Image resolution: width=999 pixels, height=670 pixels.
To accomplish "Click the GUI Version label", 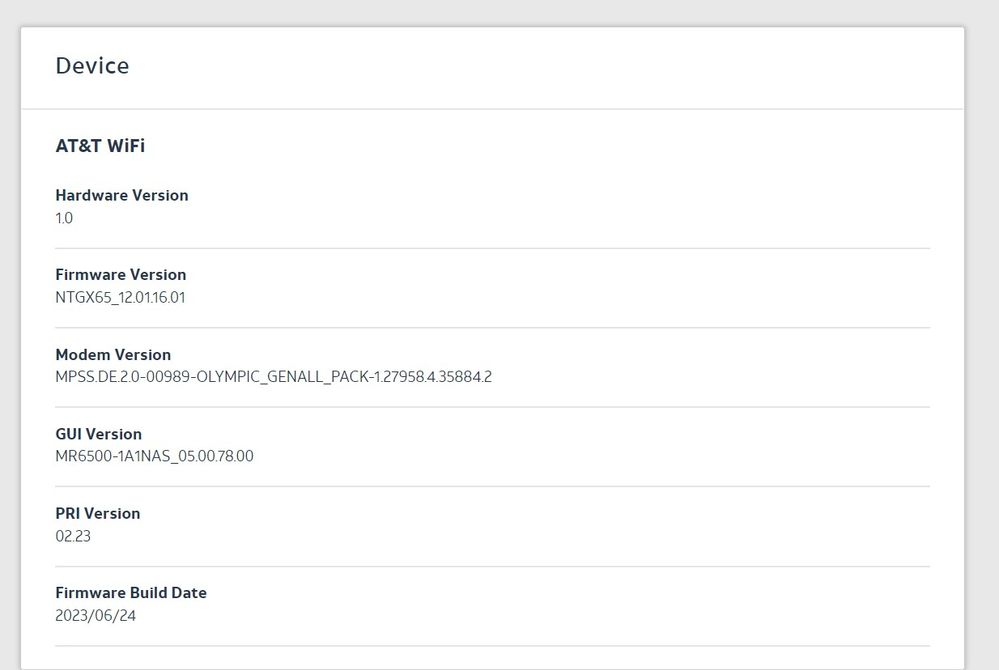I will 99,434.
